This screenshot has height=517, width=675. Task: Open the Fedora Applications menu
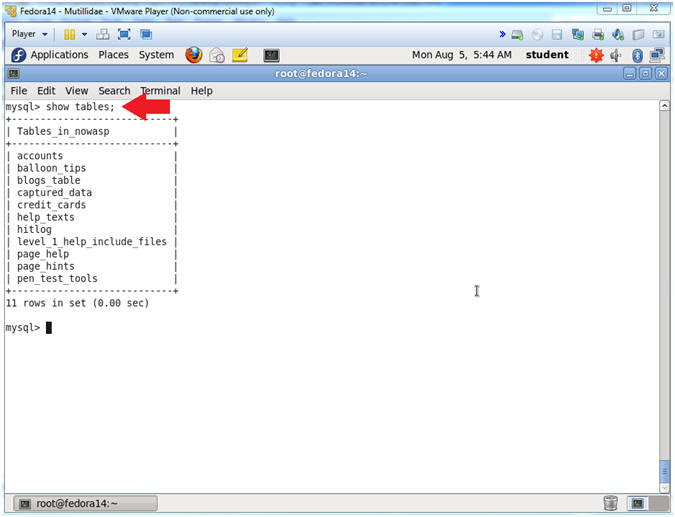click(x=50, y=55)
